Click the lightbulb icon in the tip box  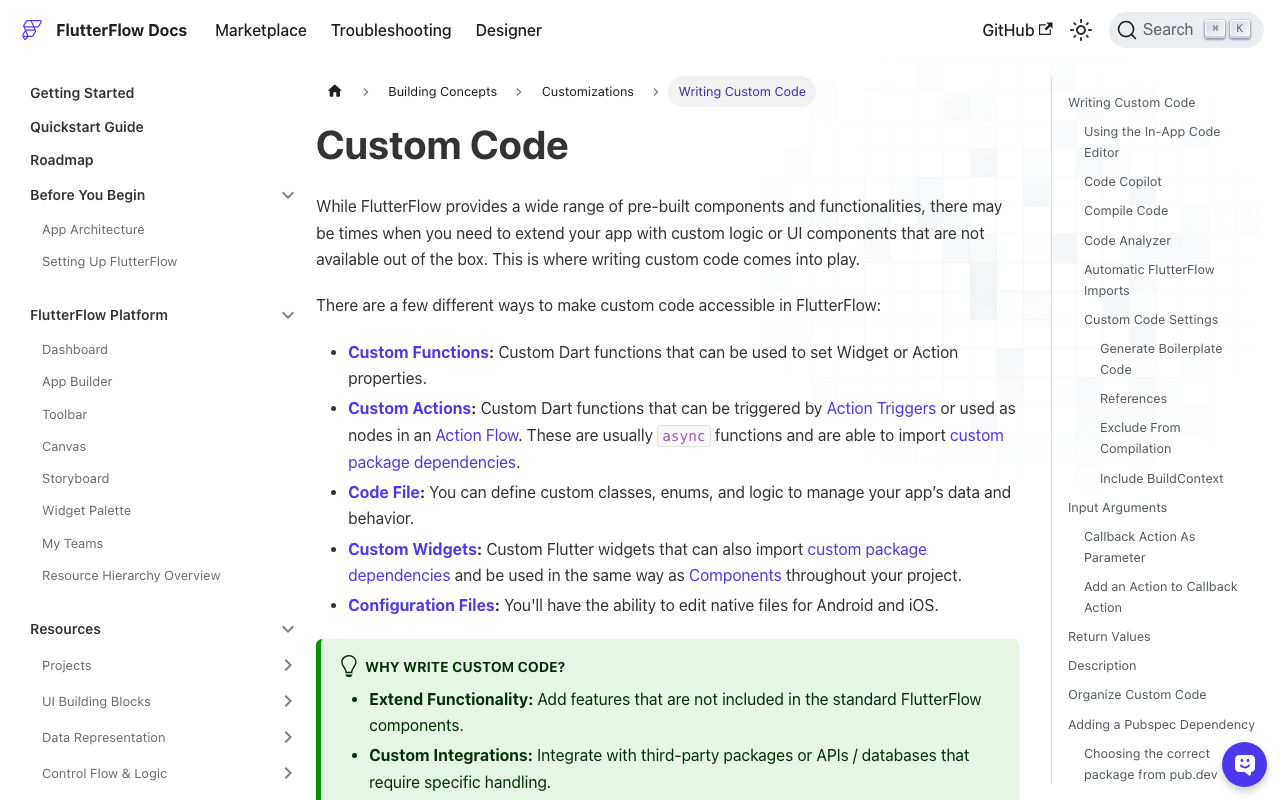tap(349, 666)
